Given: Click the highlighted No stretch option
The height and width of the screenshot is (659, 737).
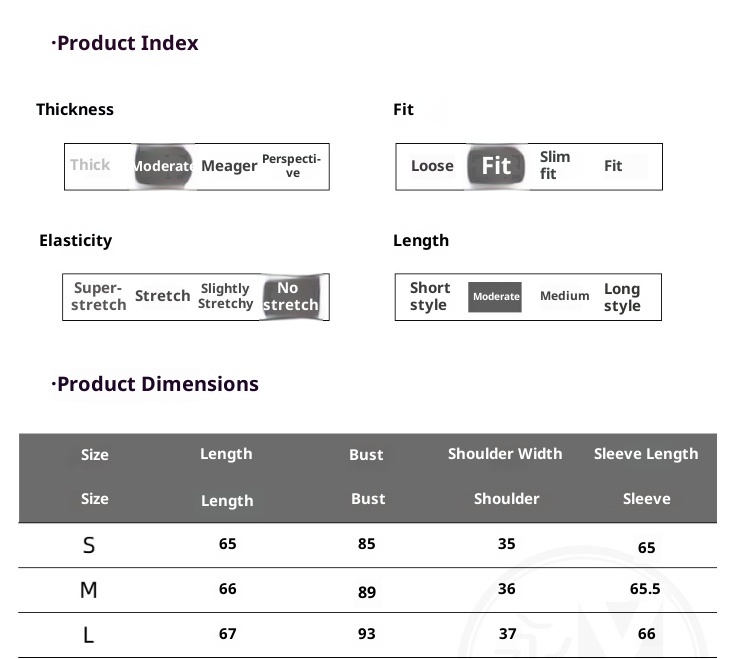Looking at the screenshot, I should pos(291,296).
